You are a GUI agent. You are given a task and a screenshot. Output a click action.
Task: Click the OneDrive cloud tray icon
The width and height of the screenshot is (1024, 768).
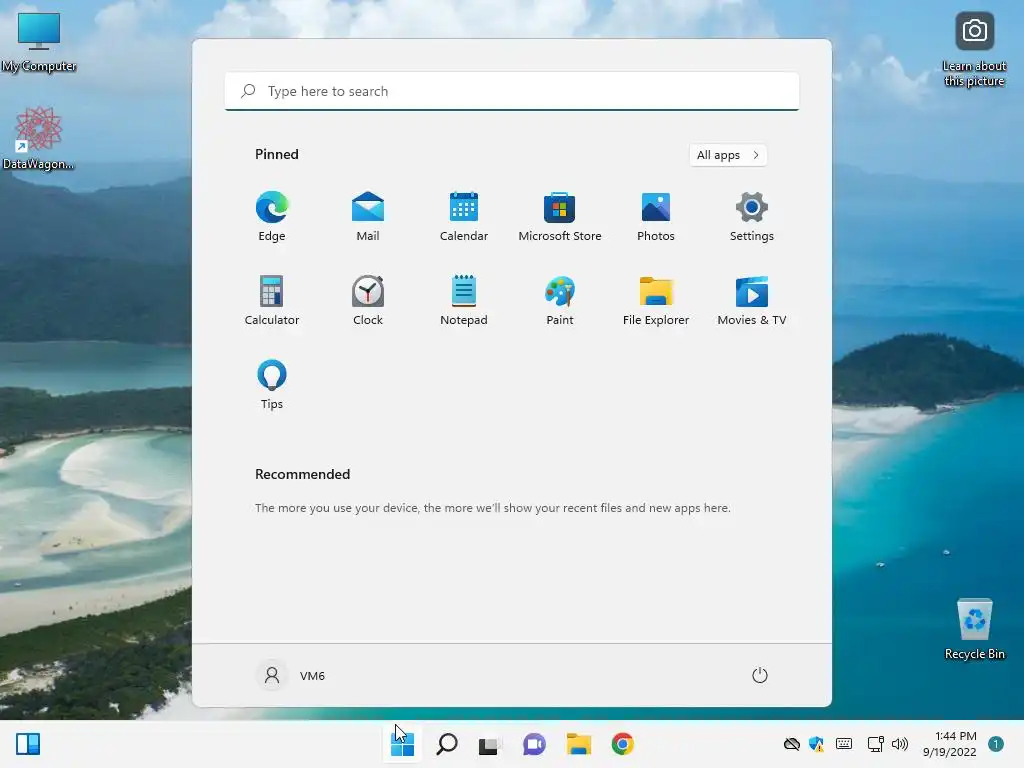(792, 744)
